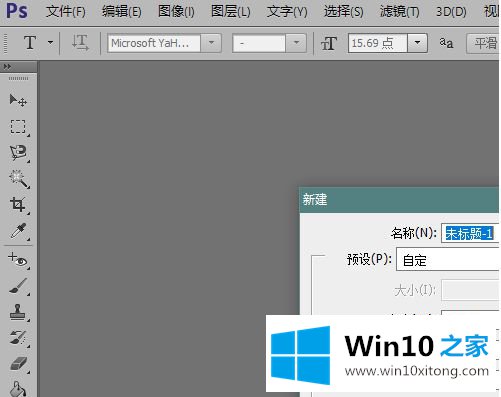
Task: Open the anti-aliasing 平滑 dropdown
Action: [x=483, y=43]
